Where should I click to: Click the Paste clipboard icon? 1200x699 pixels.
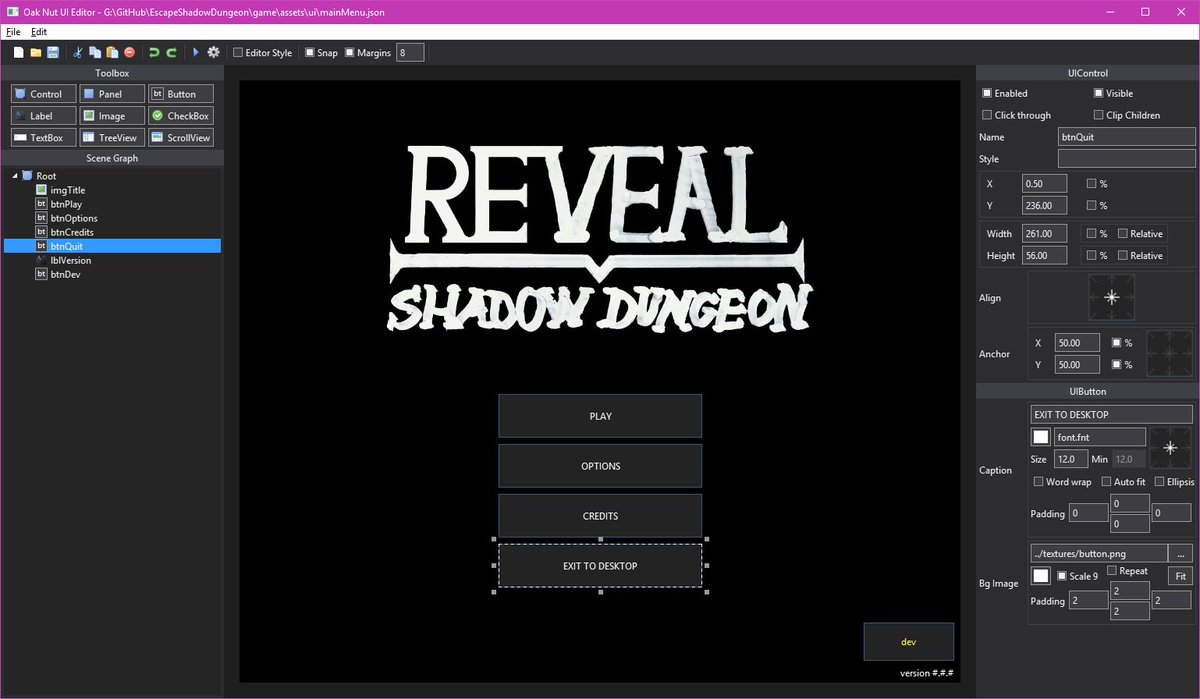112,52
